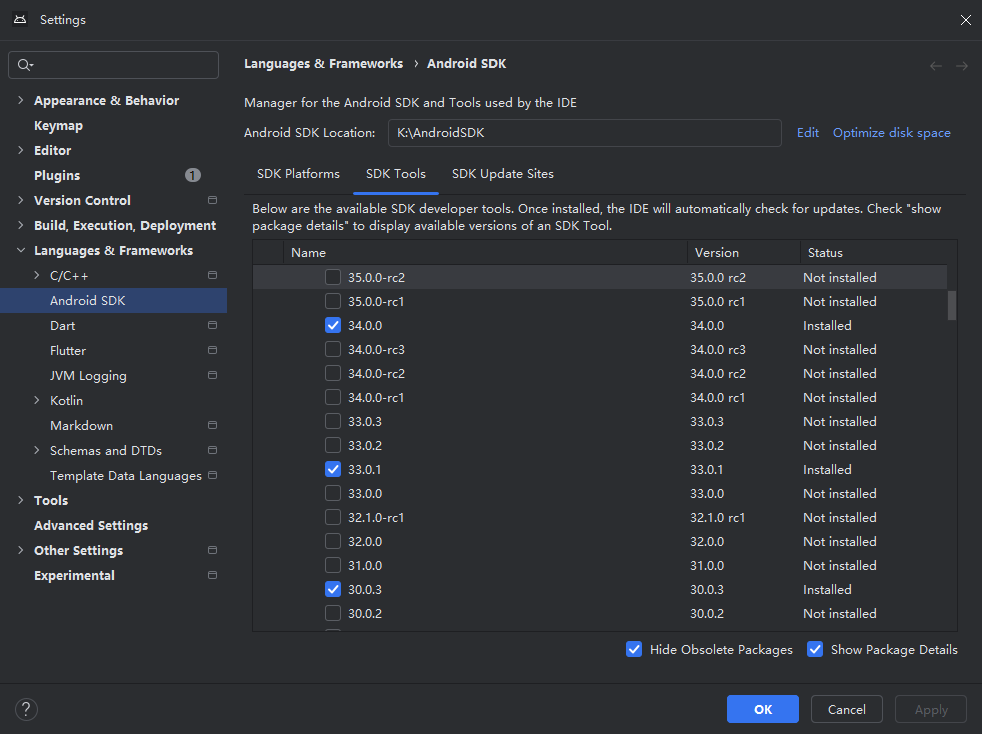Click the magnifier in the settings search field
Image resolution: width=982 pixels, height=734 pixels.
click(23, 65)
